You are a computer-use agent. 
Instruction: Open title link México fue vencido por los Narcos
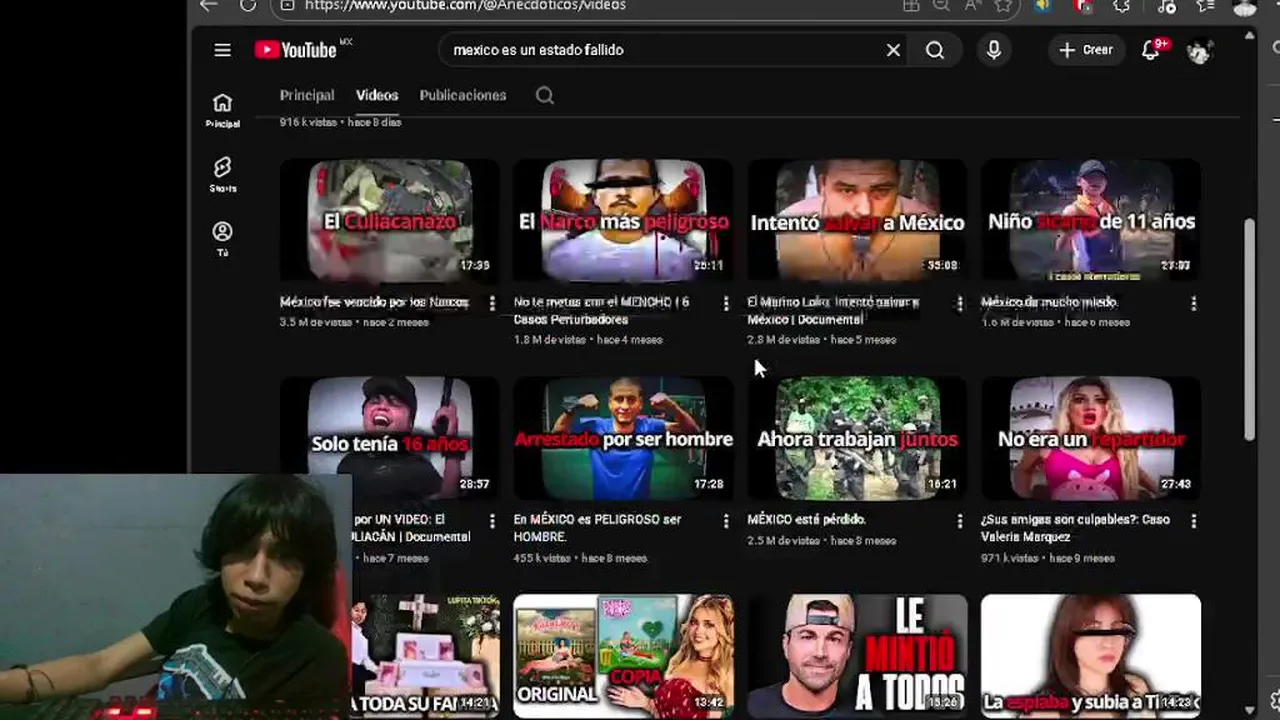374,302
